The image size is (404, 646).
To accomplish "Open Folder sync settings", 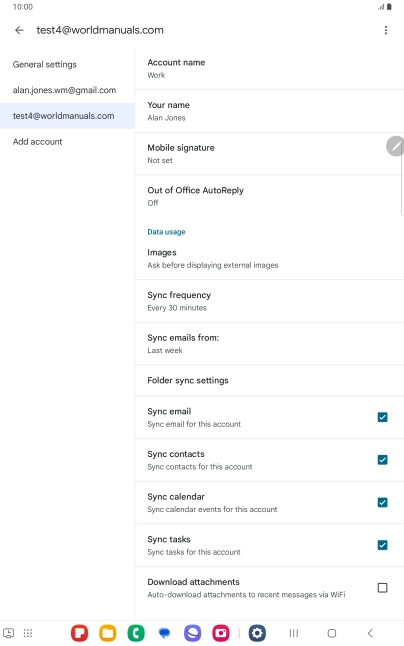I will click(x=269, y=380).
